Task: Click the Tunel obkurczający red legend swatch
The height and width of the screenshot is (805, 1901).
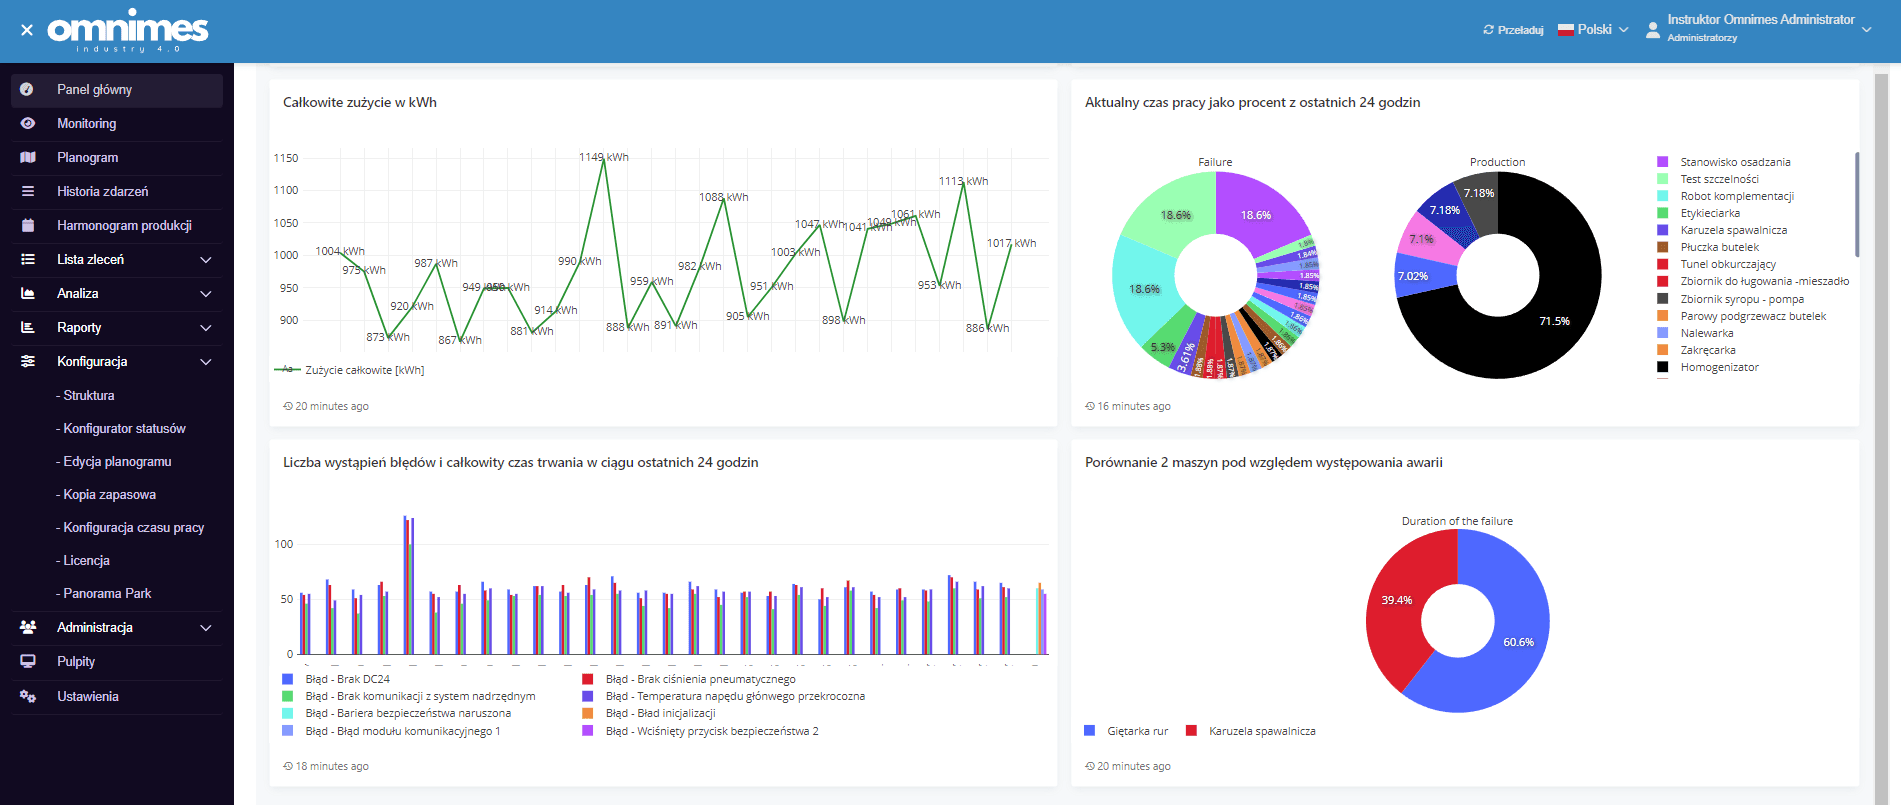Action: 1662,264
